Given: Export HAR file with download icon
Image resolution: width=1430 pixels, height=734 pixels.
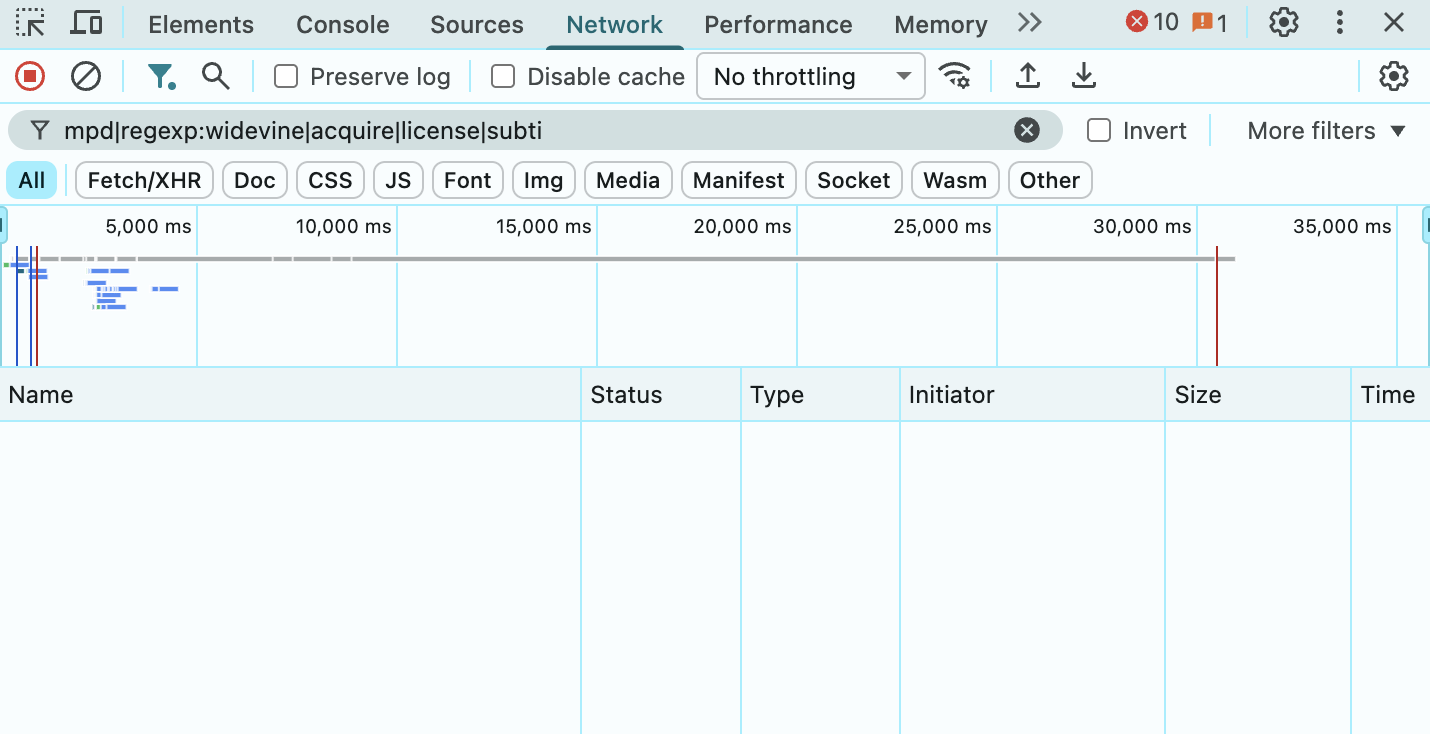Looking at the screenshot, I should [1084, 76].
